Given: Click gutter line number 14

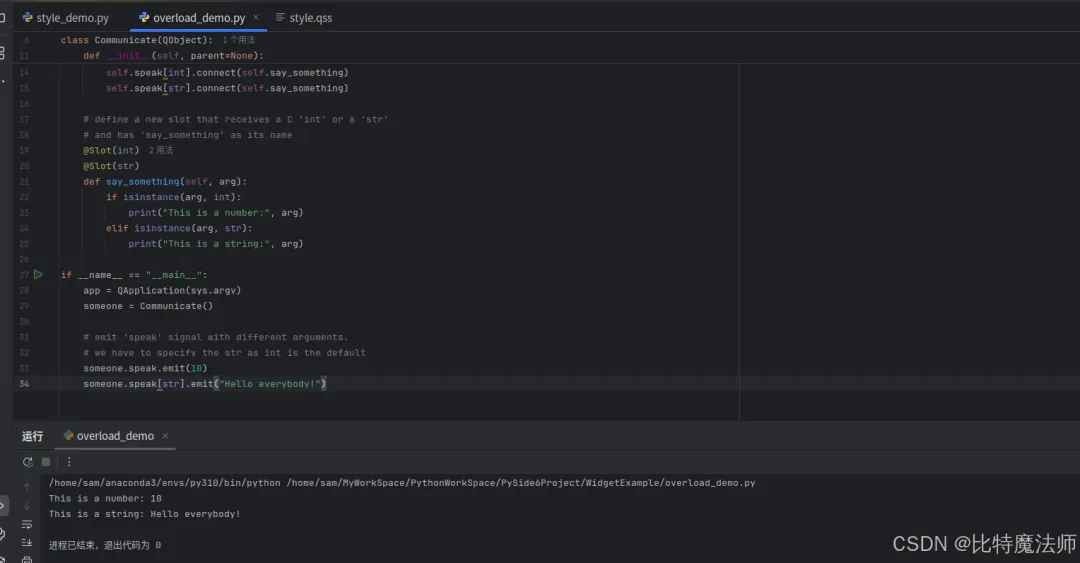Looking at the screenshot, I should (24, 72).
